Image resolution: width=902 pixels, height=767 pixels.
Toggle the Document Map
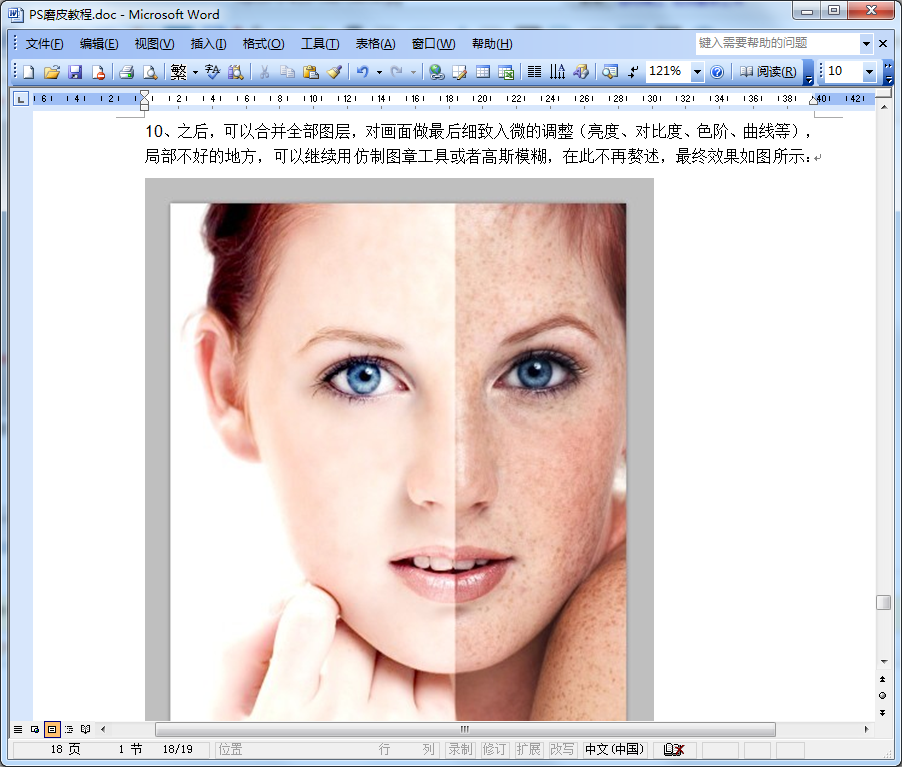[x=610, y=72]
